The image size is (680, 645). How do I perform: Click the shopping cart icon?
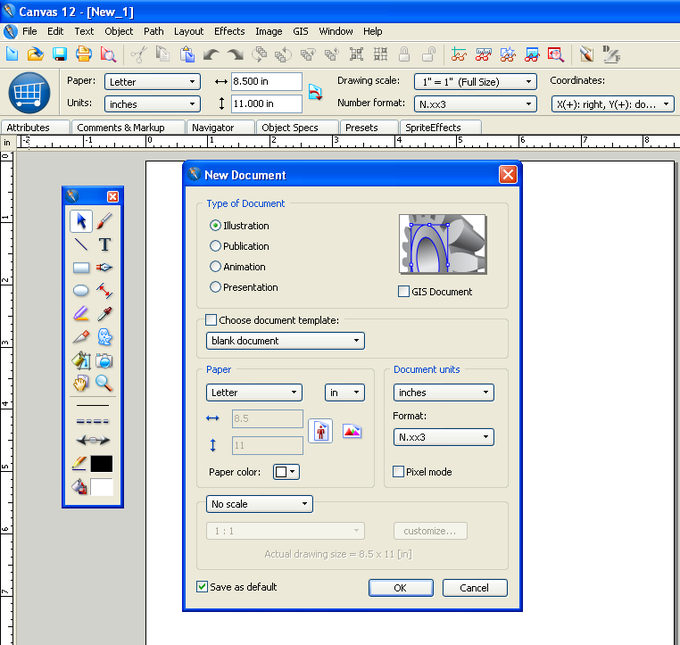point(29,92)
